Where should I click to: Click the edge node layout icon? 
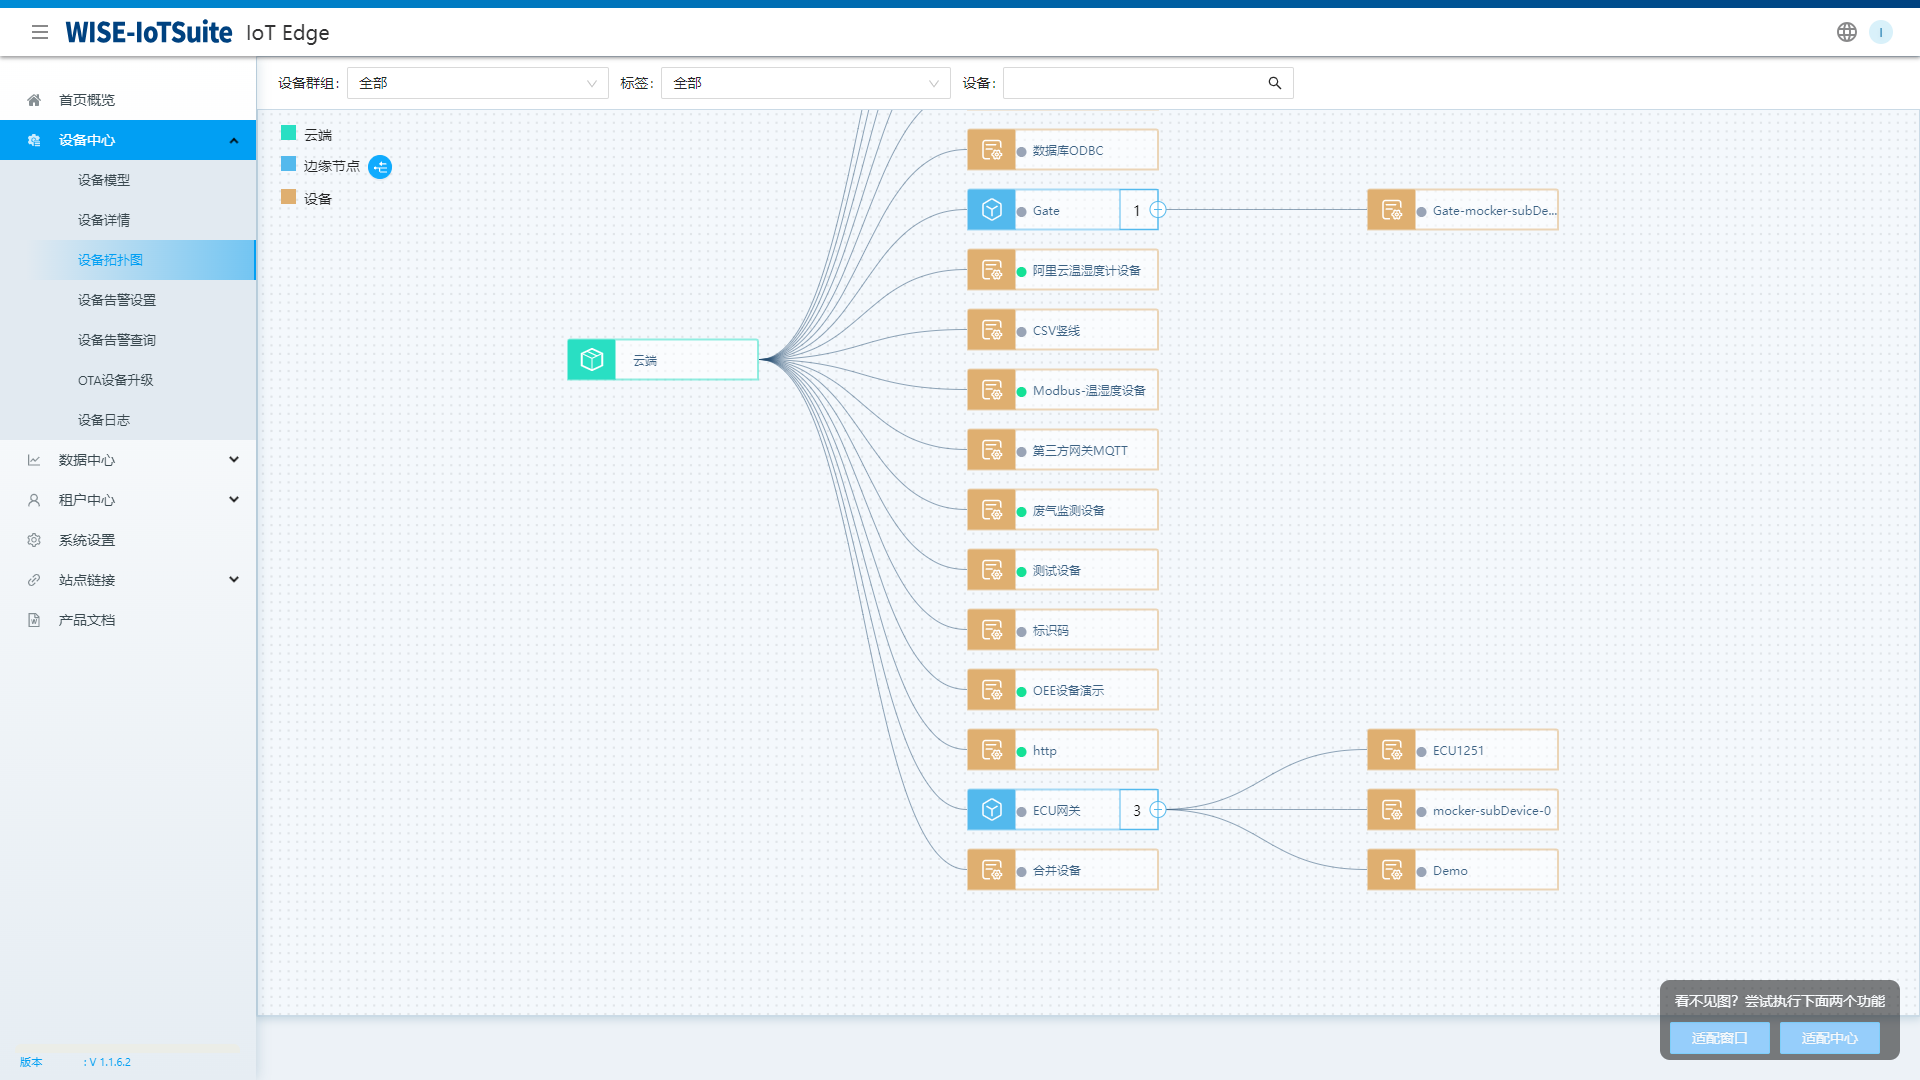coord(380,167)
